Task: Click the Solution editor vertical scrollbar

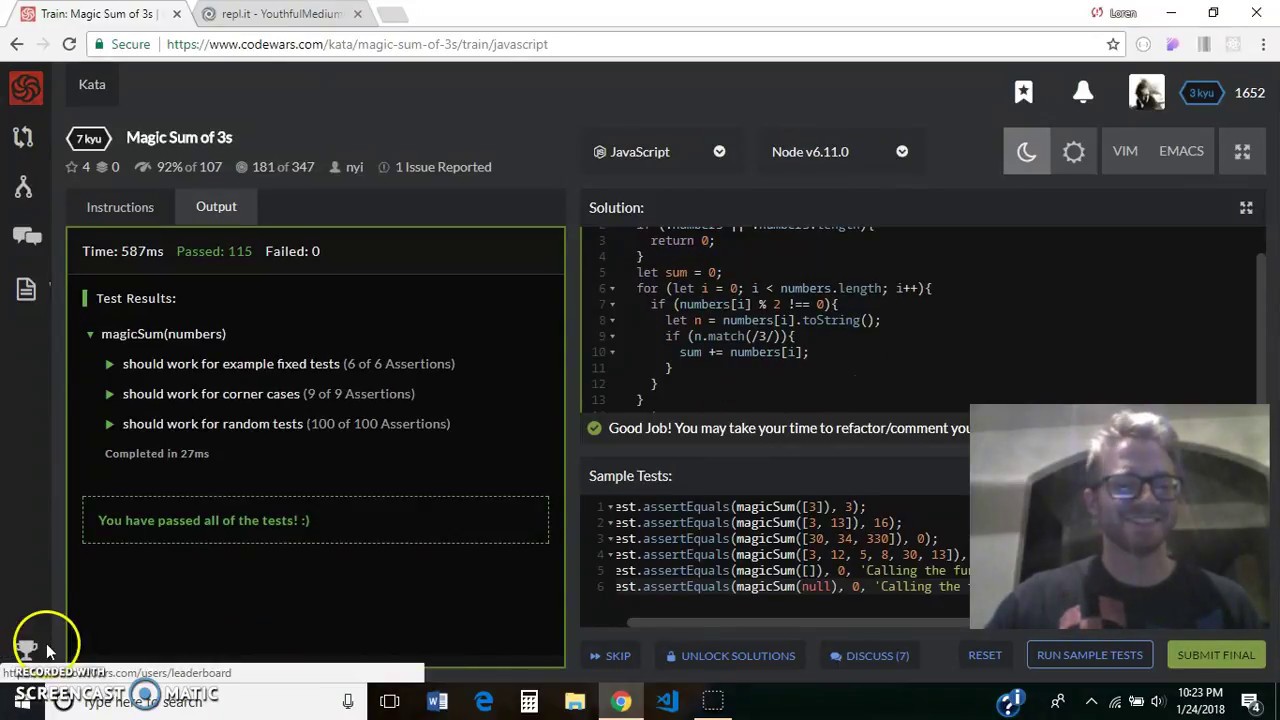Action: click(1260, 320)
